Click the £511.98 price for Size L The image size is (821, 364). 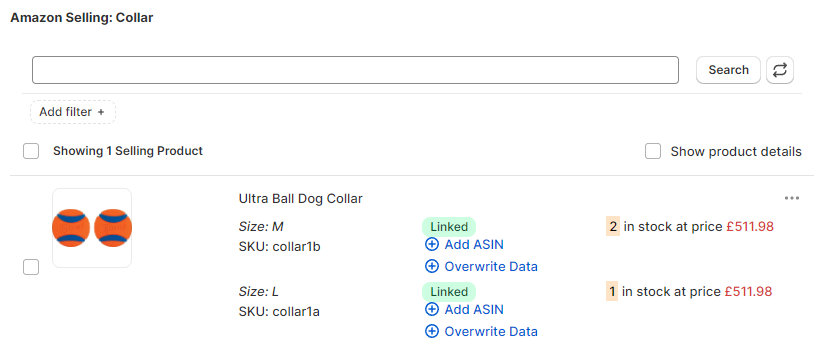point(748,292)
